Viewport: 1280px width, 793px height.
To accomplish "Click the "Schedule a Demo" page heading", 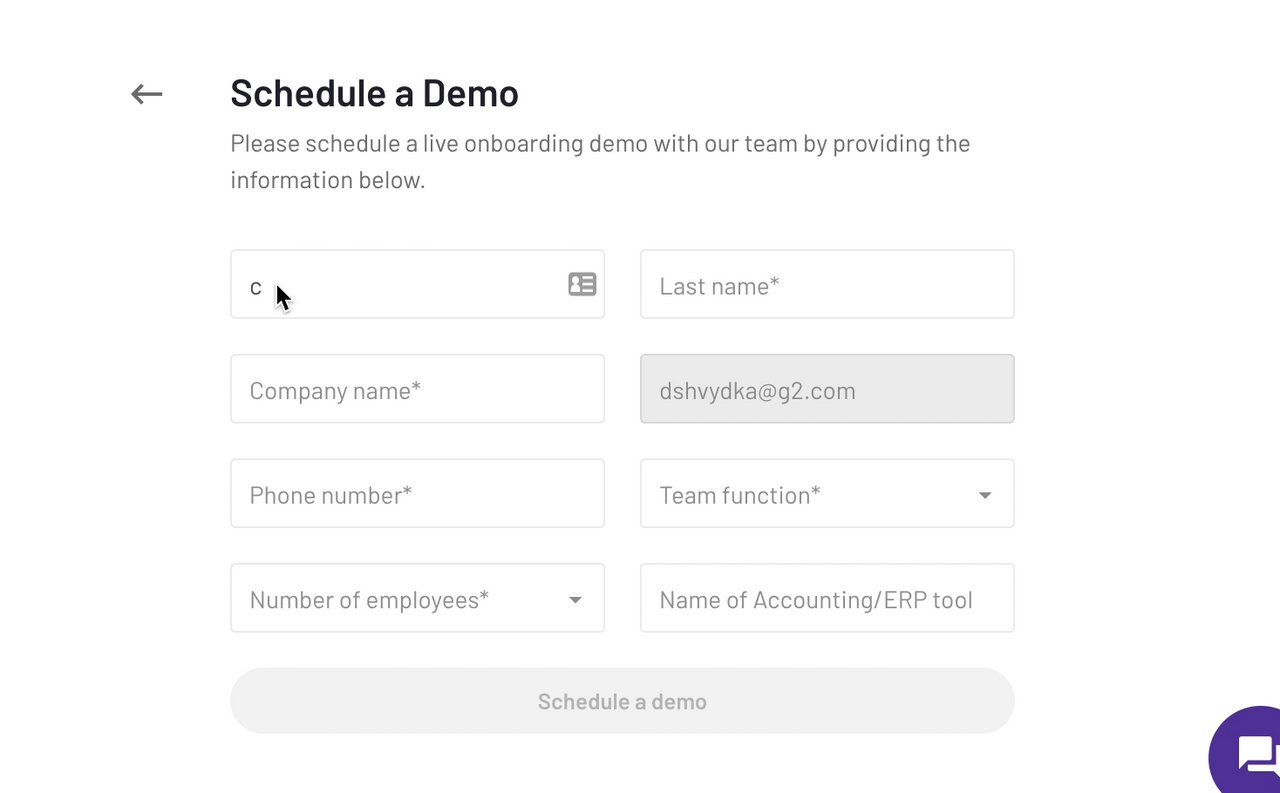I will click(374, 93).
